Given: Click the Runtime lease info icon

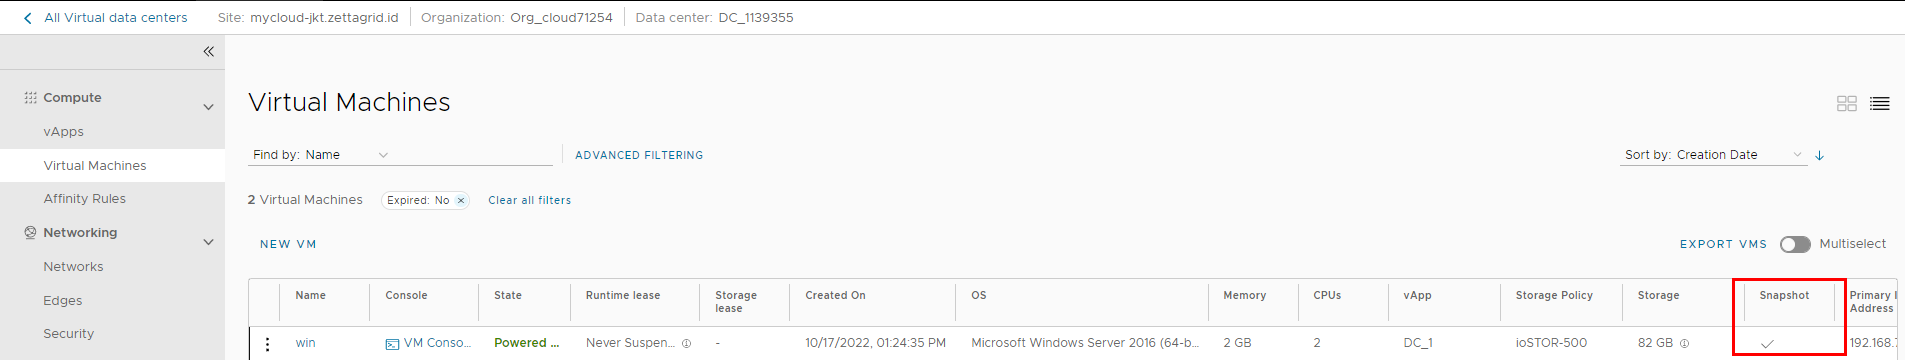Looking at the screenshot, I should click(x=686, y=343).
